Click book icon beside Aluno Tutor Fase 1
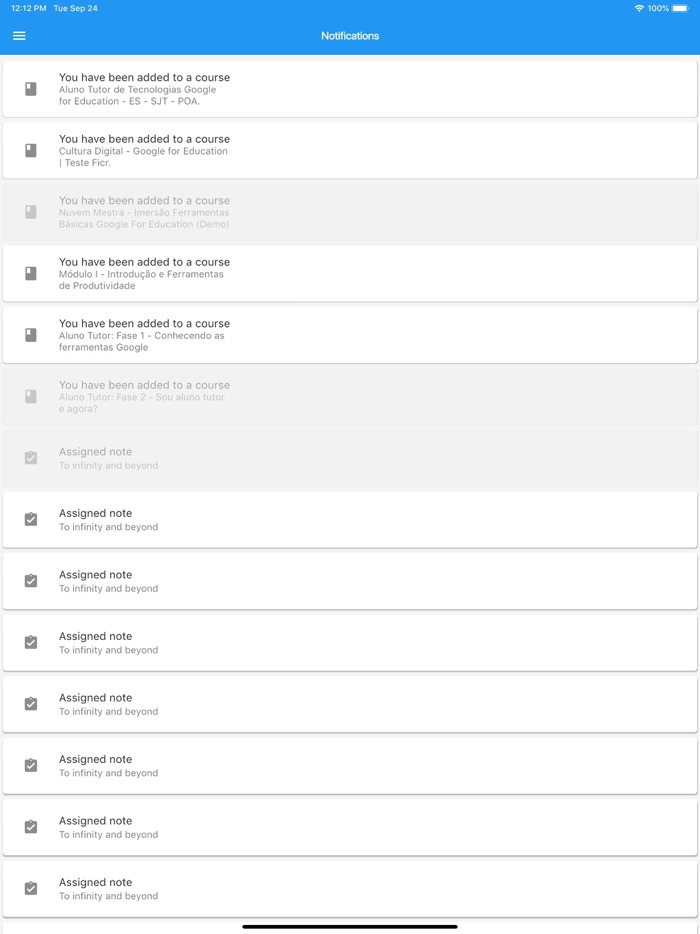 coord(31,335)
